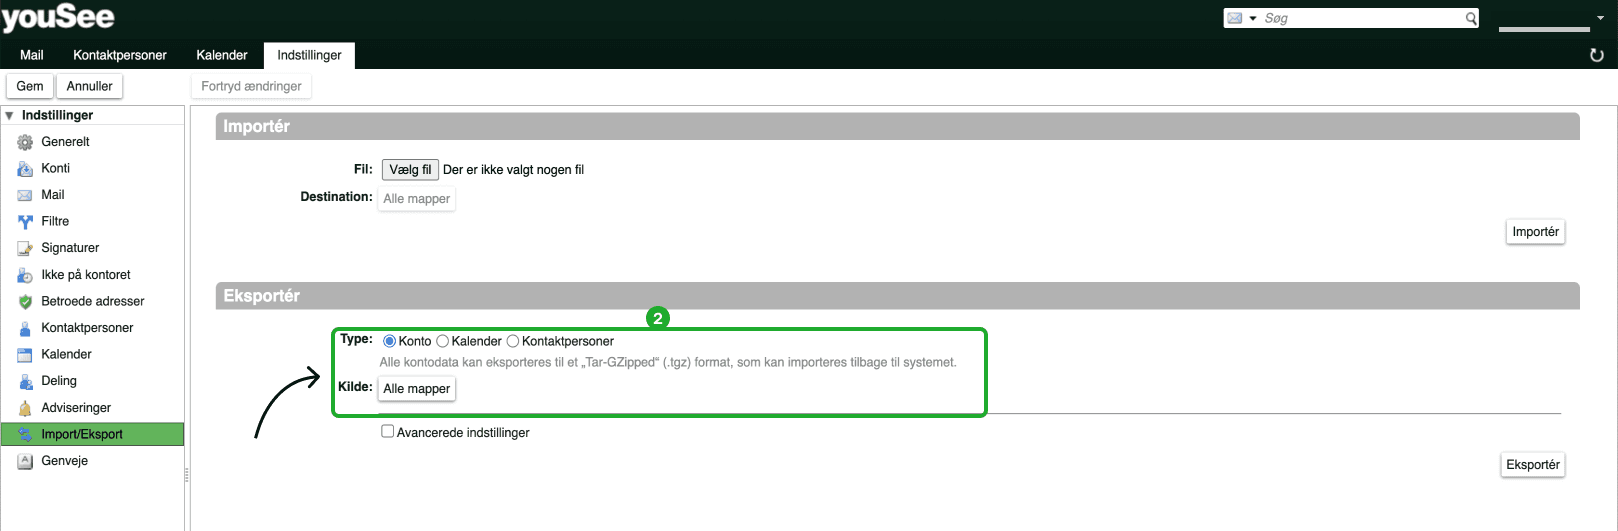Click in the Søg search field
This screenshot has height=531, width=1618.
tap(1360, 18)
